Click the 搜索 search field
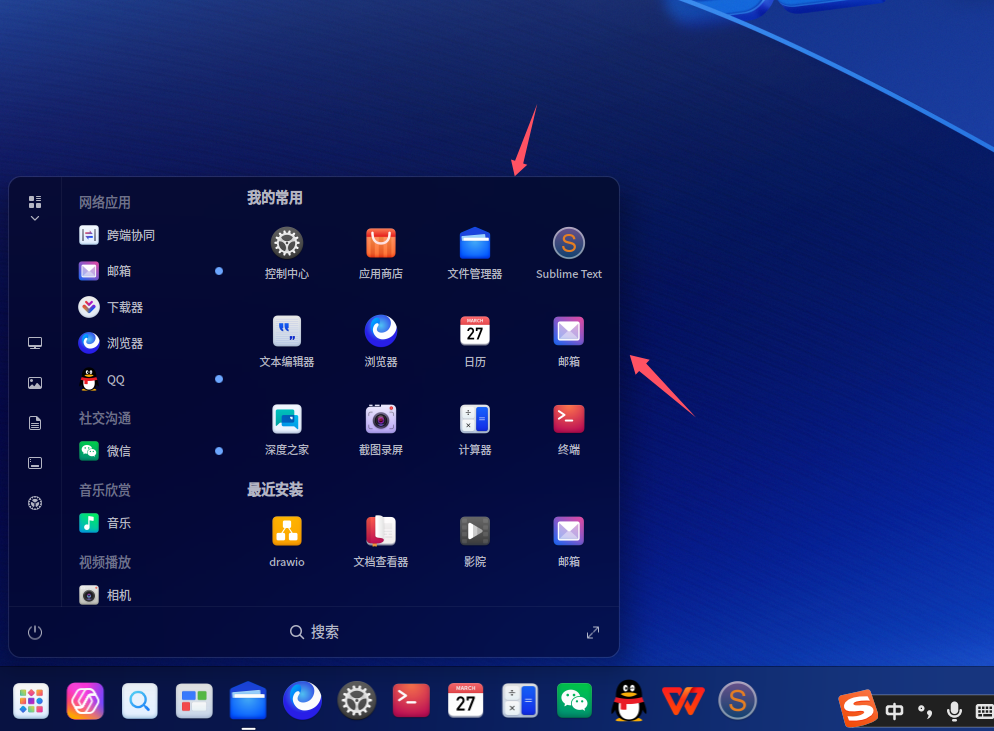 click(x=314, y=632)
